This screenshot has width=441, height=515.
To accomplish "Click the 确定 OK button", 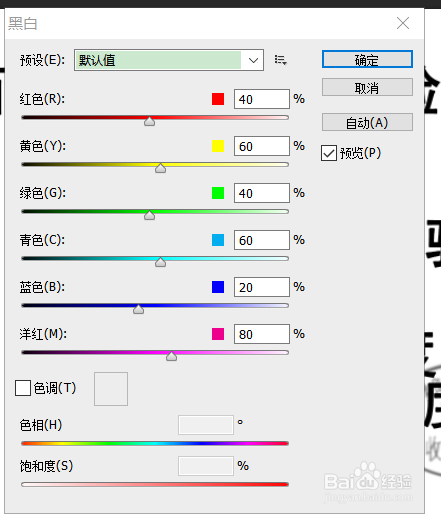I will (x=367, y=59).
